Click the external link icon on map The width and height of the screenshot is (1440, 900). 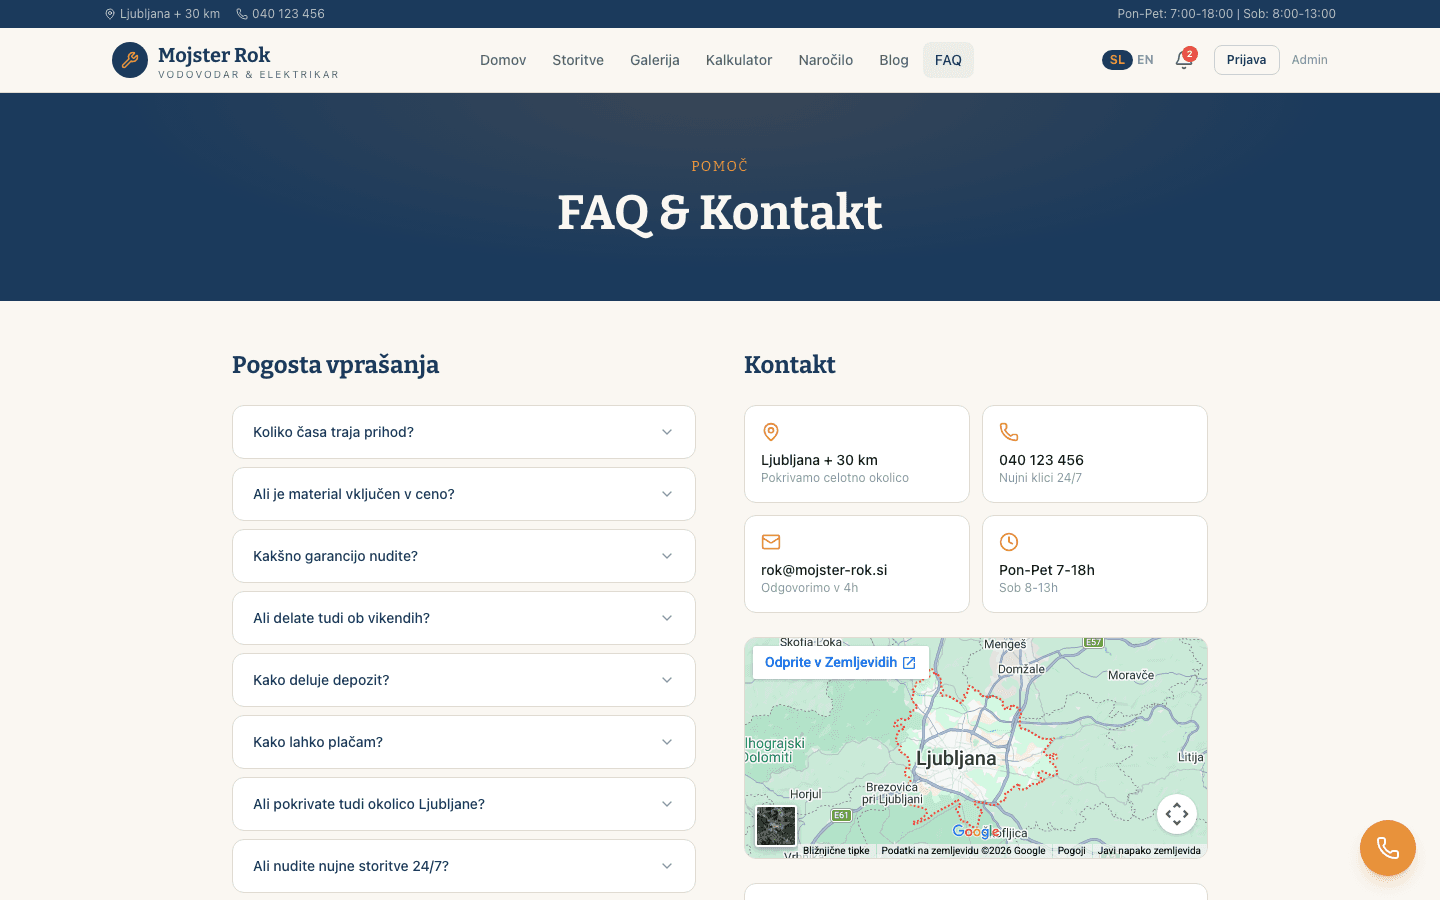coord(909,663)
